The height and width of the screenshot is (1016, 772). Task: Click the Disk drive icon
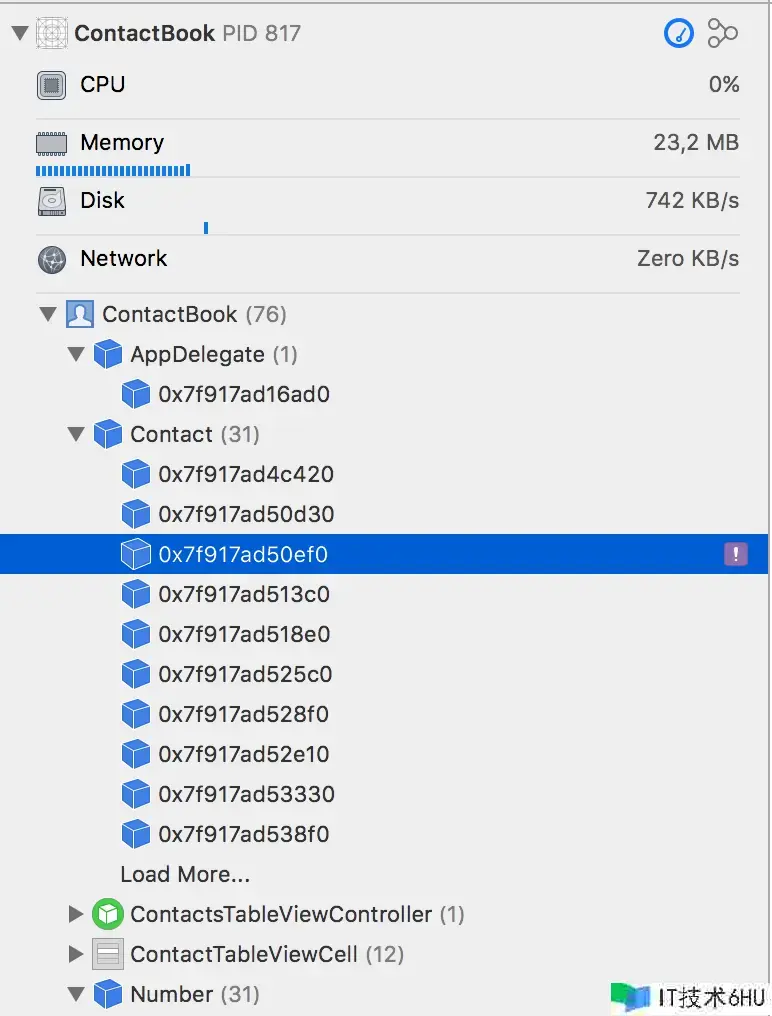point(51,201)
